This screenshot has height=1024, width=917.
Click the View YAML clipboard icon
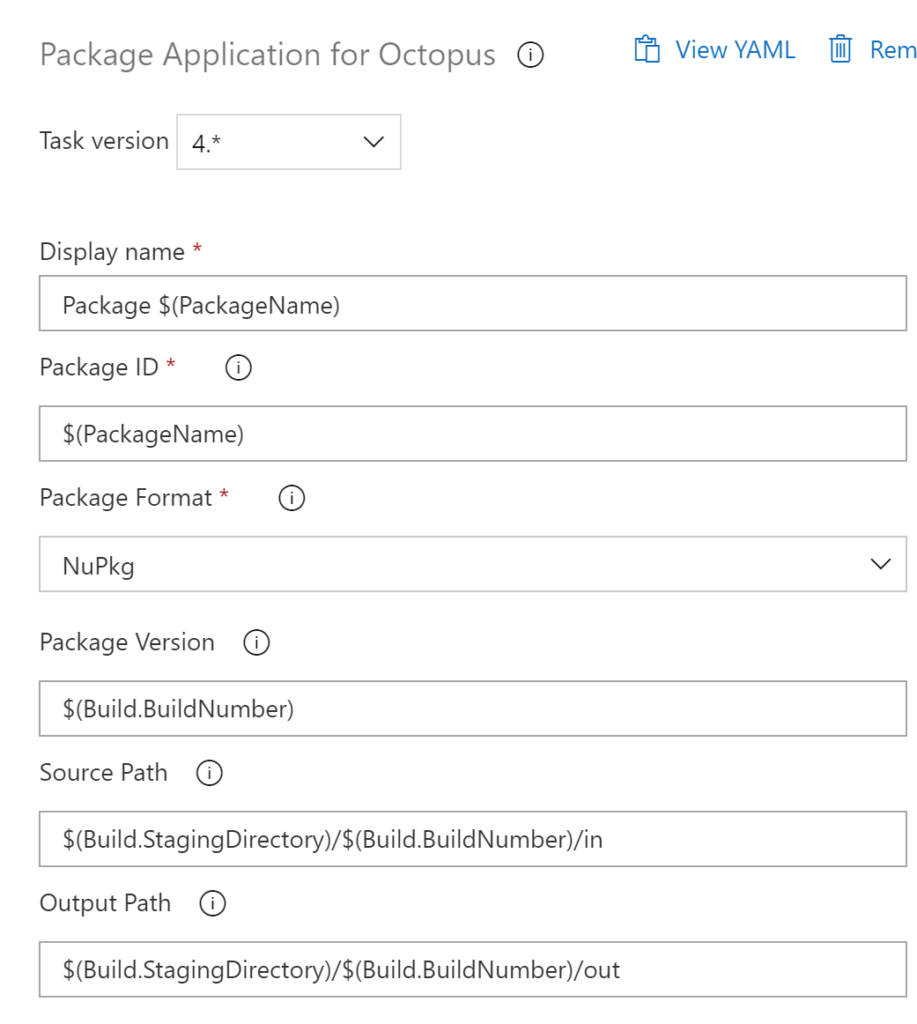coord(647,50)
